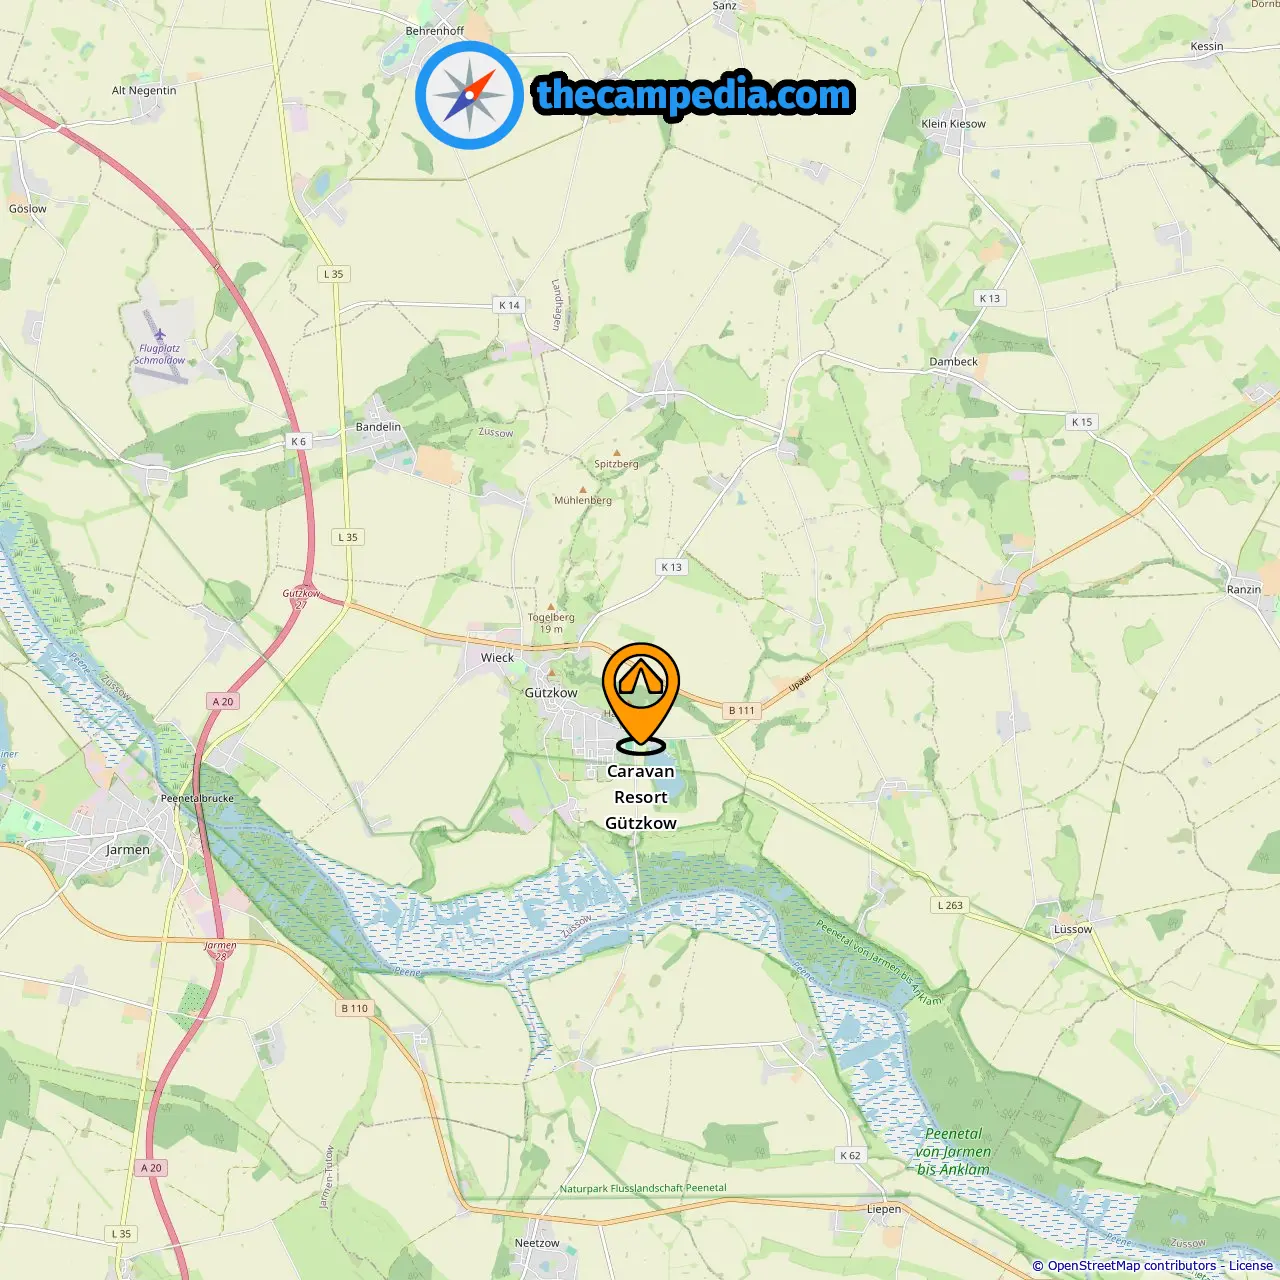
Task: Click the K 62 road shield
Action: click(850, 1155)
